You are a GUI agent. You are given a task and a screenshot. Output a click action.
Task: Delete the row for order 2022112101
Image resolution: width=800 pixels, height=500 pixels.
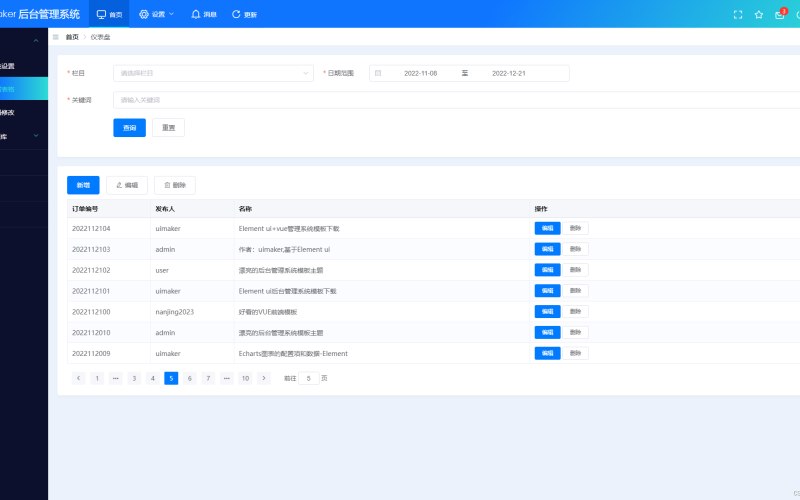pos(576,291)
